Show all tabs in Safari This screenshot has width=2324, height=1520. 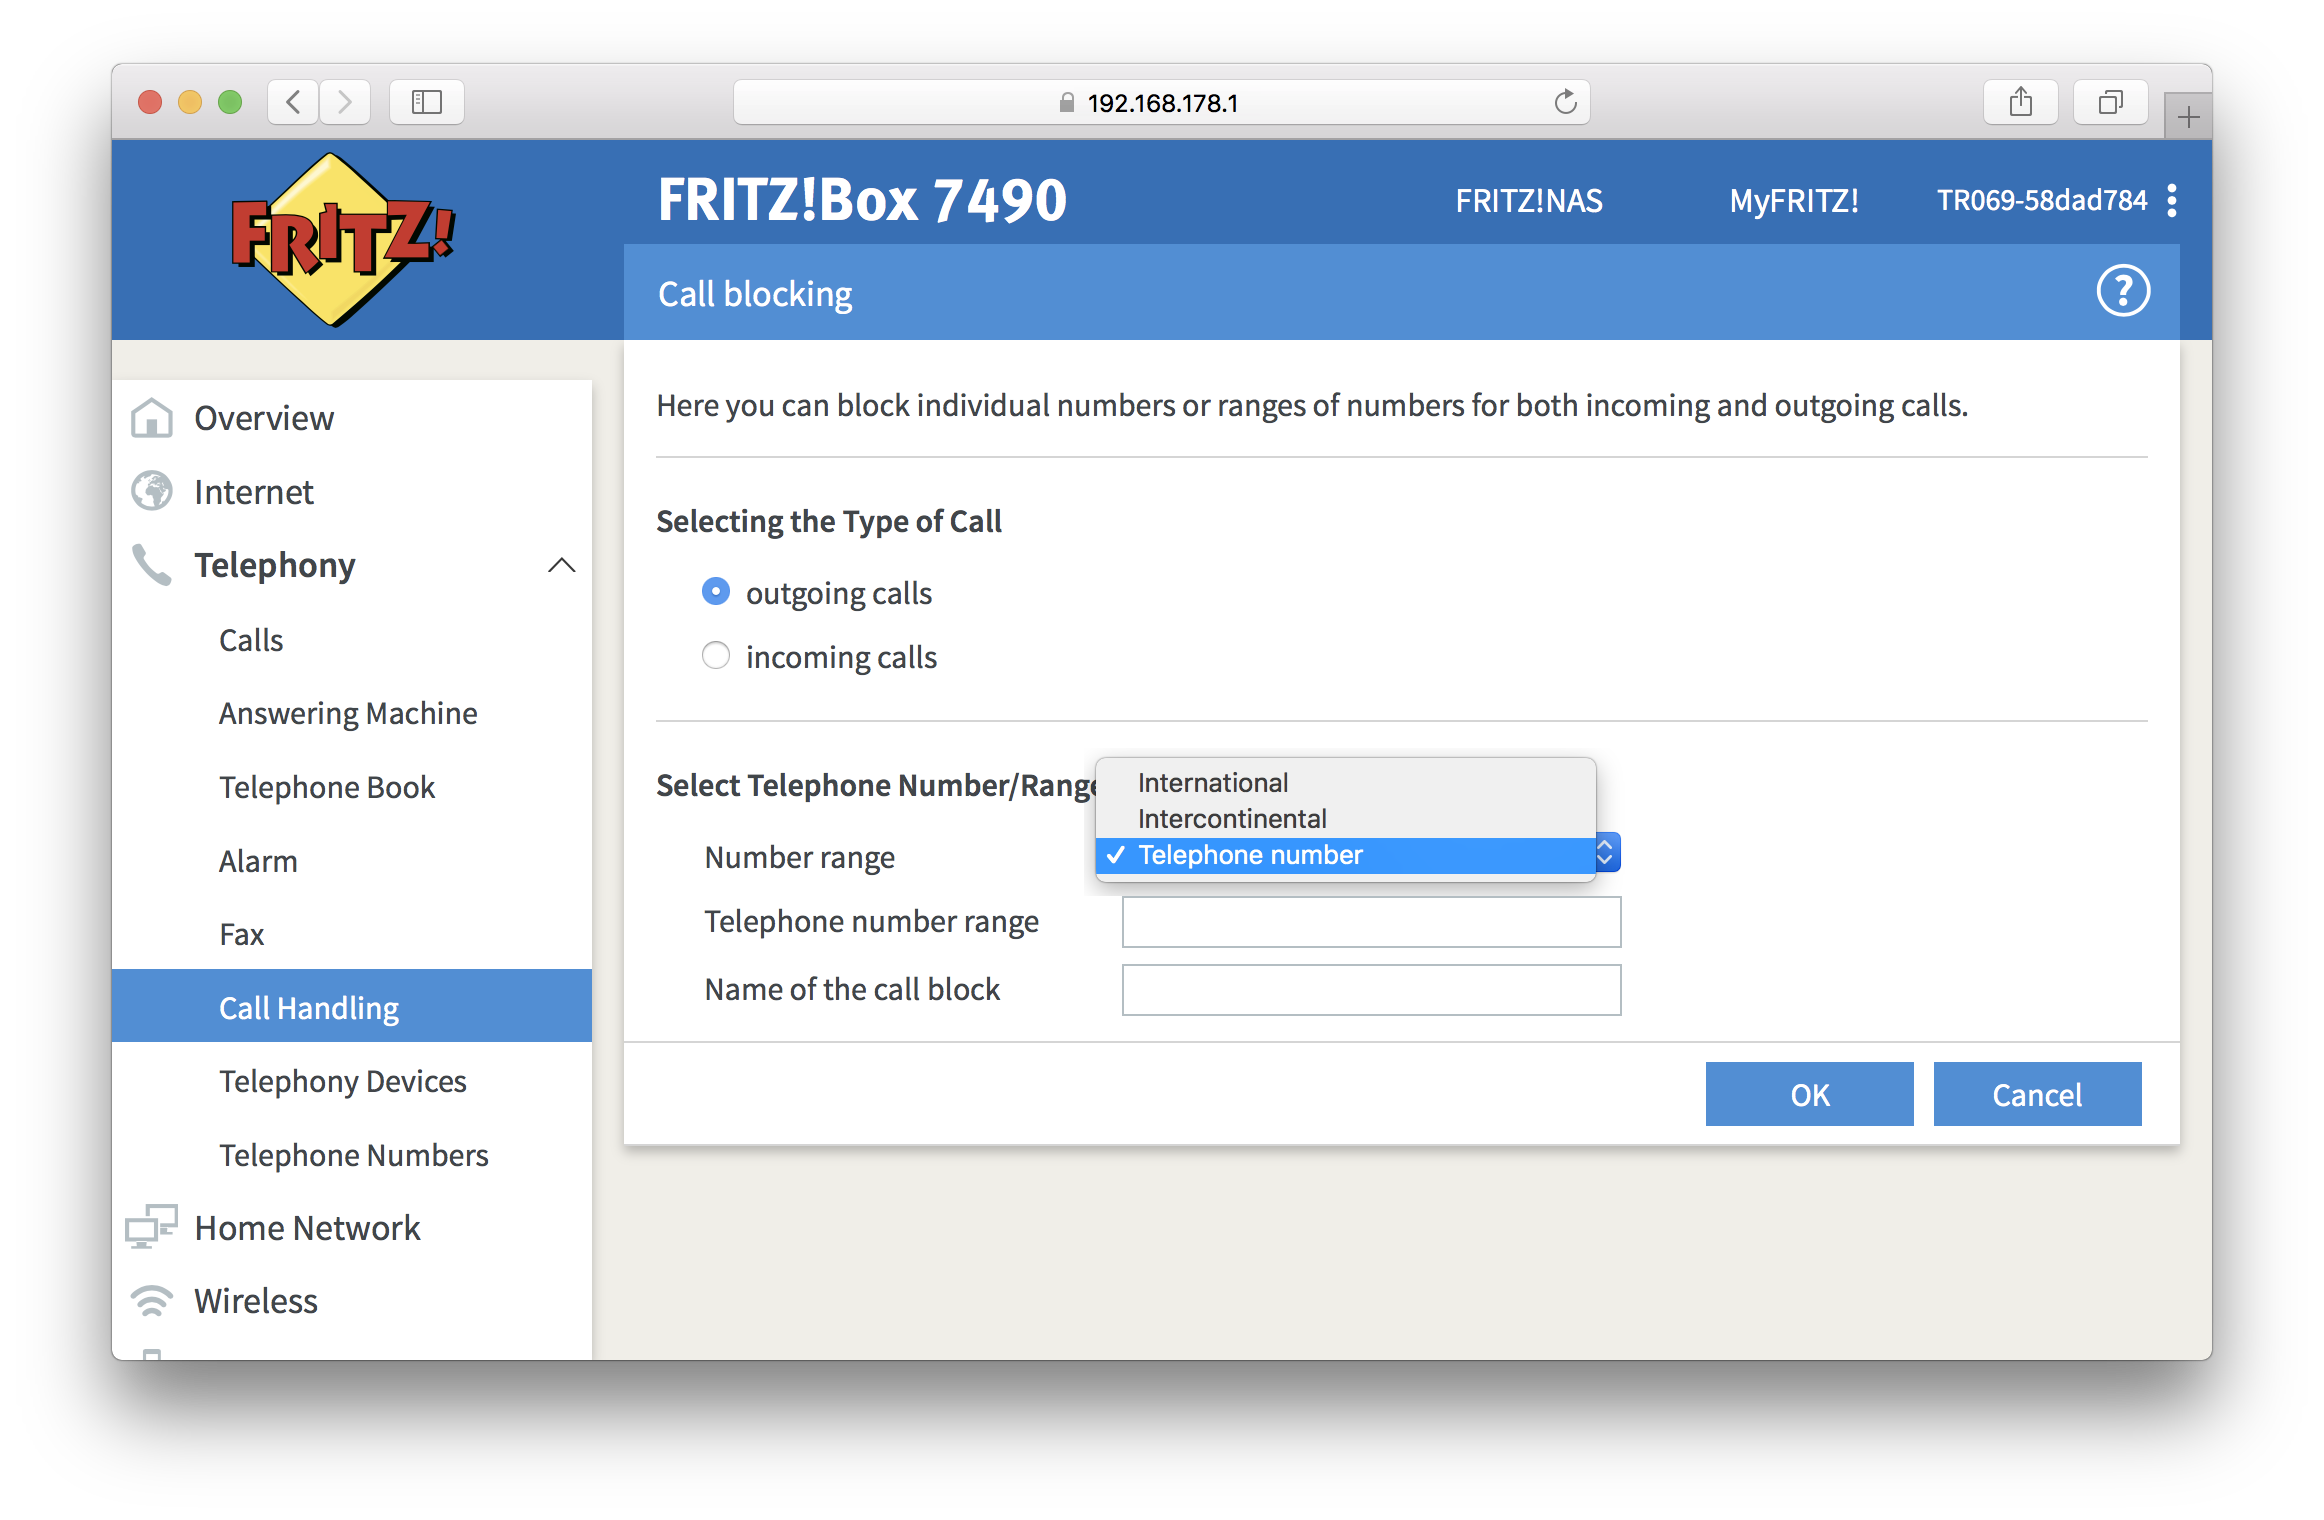(2111, 102)
